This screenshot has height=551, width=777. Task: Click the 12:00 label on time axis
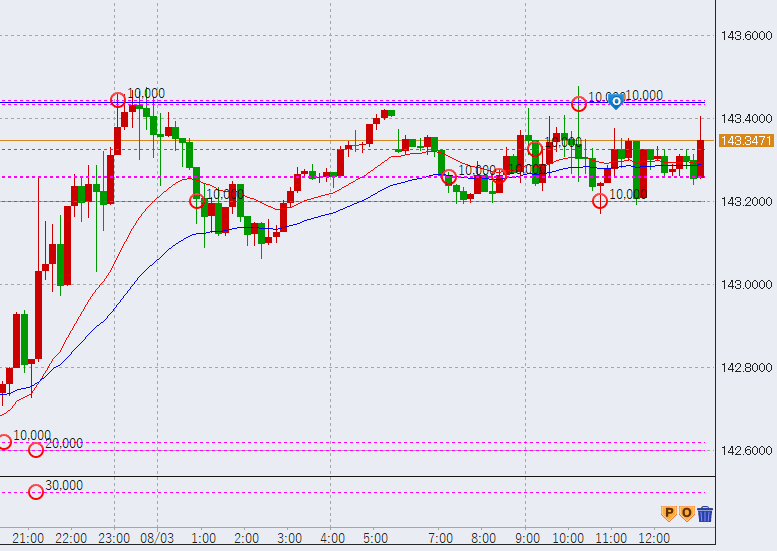click(653, 538)
